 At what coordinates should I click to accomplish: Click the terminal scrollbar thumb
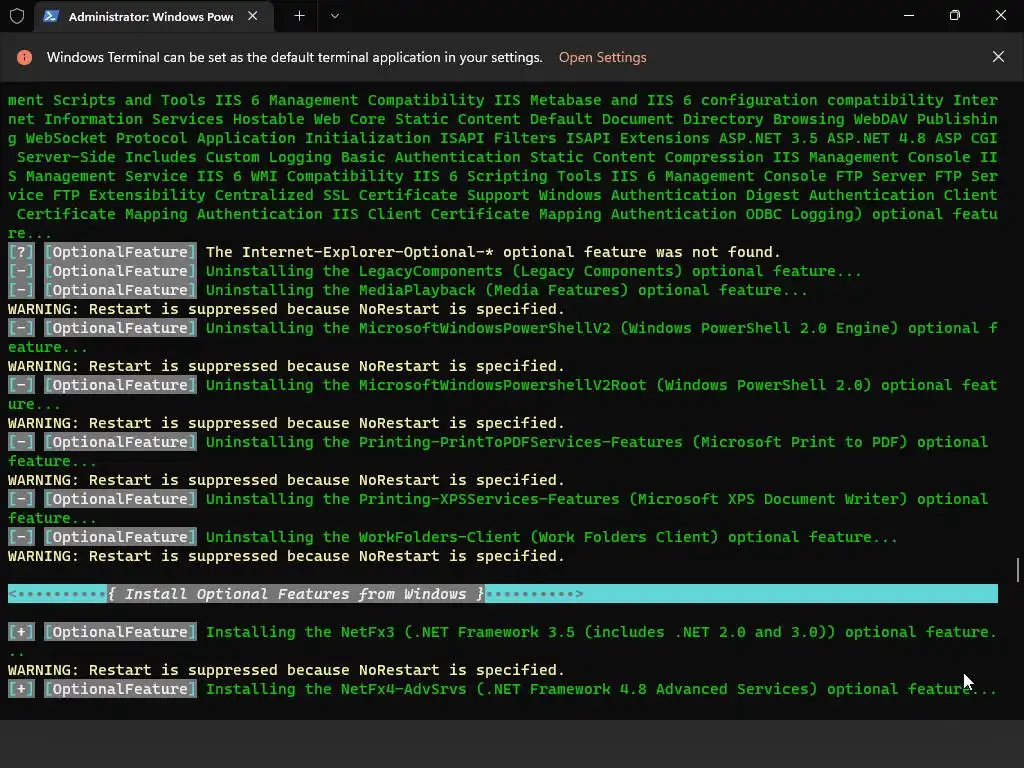1017,569
